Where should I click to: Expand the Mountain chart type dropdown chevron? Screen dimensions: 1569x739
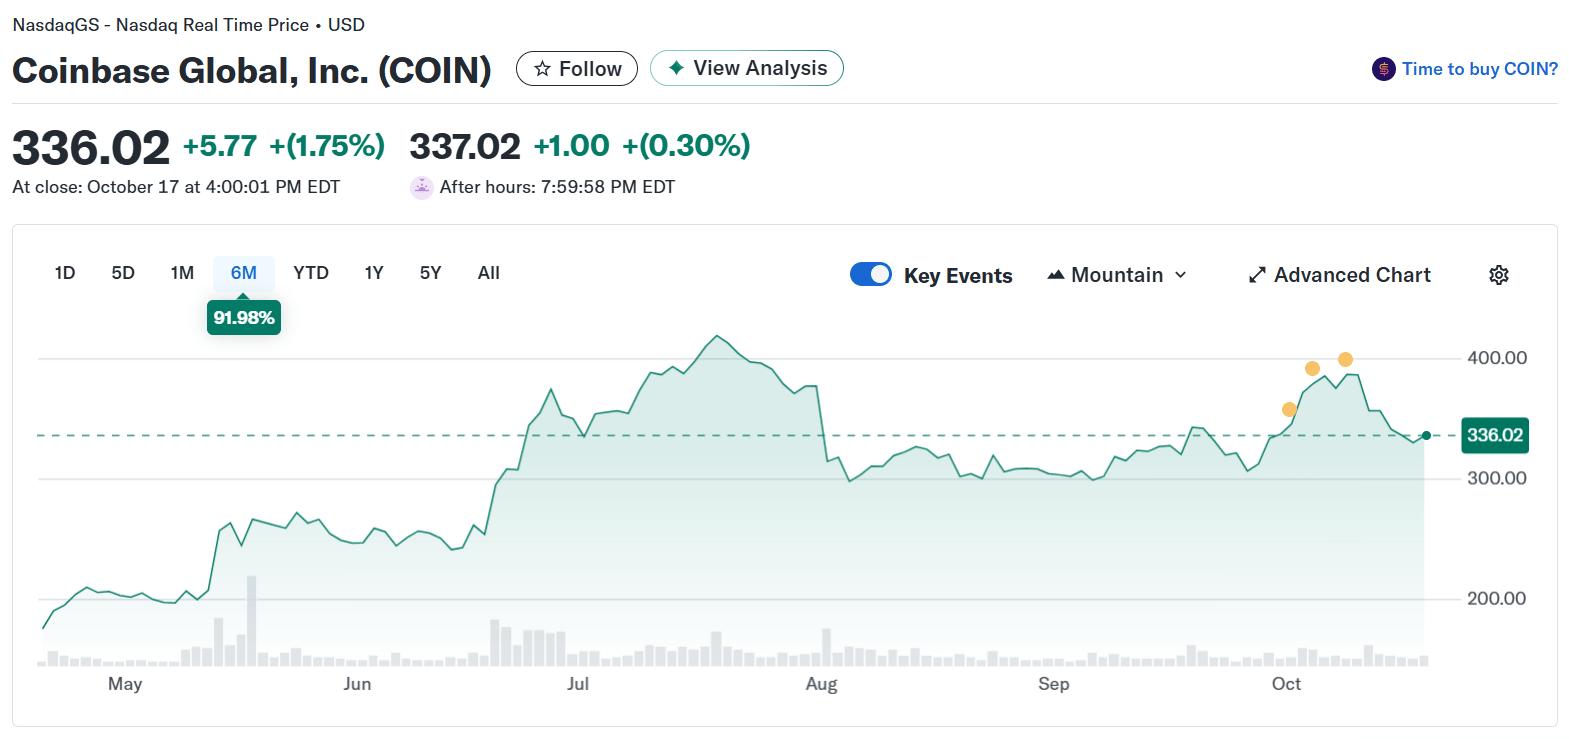(x=1181, y=275)
